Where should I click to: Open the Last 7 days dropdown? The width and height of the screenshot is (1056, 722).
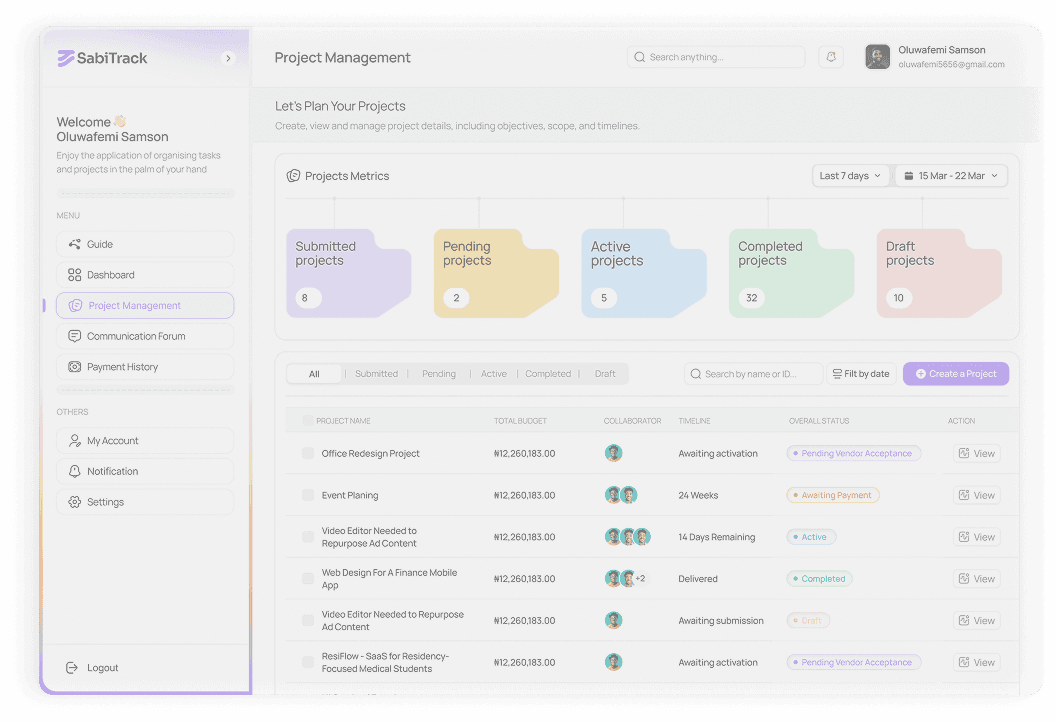click(849, 175)
